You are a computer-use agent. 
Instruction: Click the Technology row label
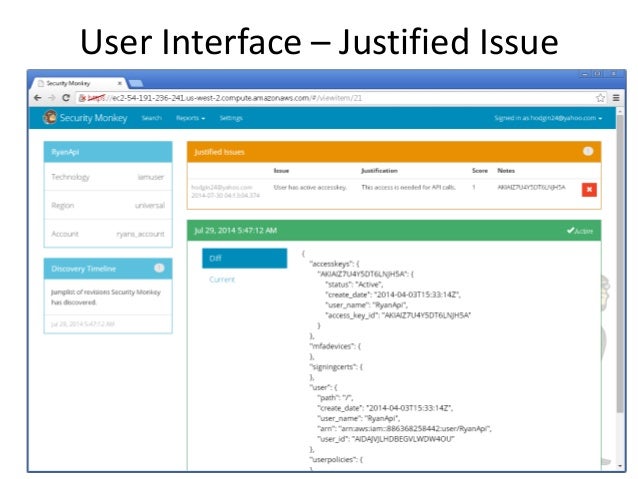pos(70,177)
